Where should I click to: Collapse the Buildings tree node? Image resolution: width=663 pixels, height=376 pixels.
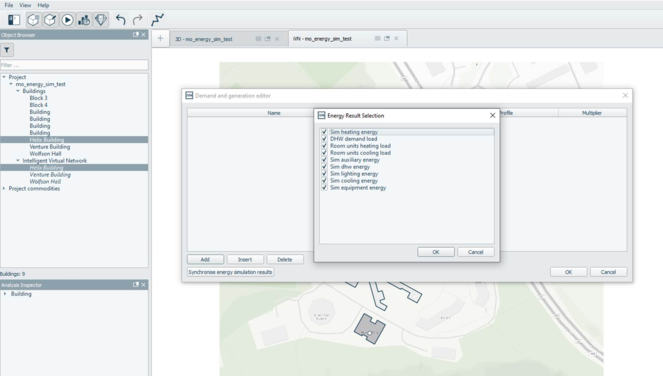pos(18,91)
